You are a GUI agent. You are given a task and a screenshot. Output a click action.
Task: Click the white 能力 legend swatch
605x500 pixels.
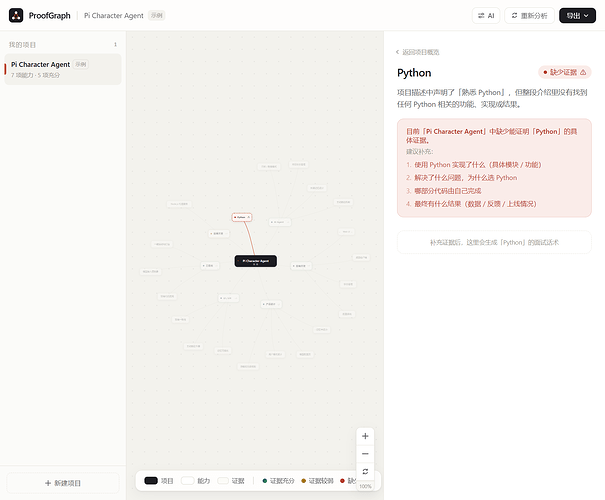188,481
